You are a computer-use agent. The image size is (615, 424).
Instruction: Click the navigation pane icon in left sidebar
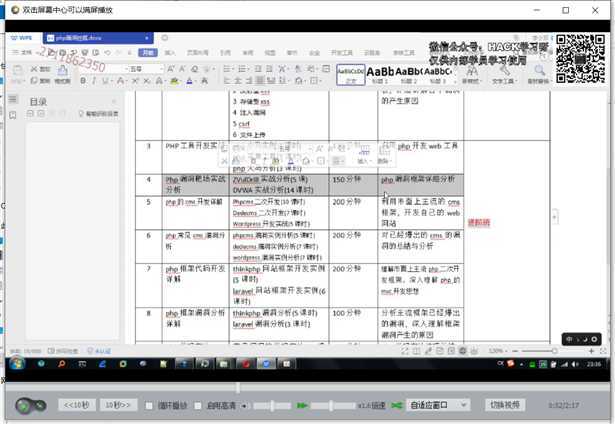(x=13, y=99)
